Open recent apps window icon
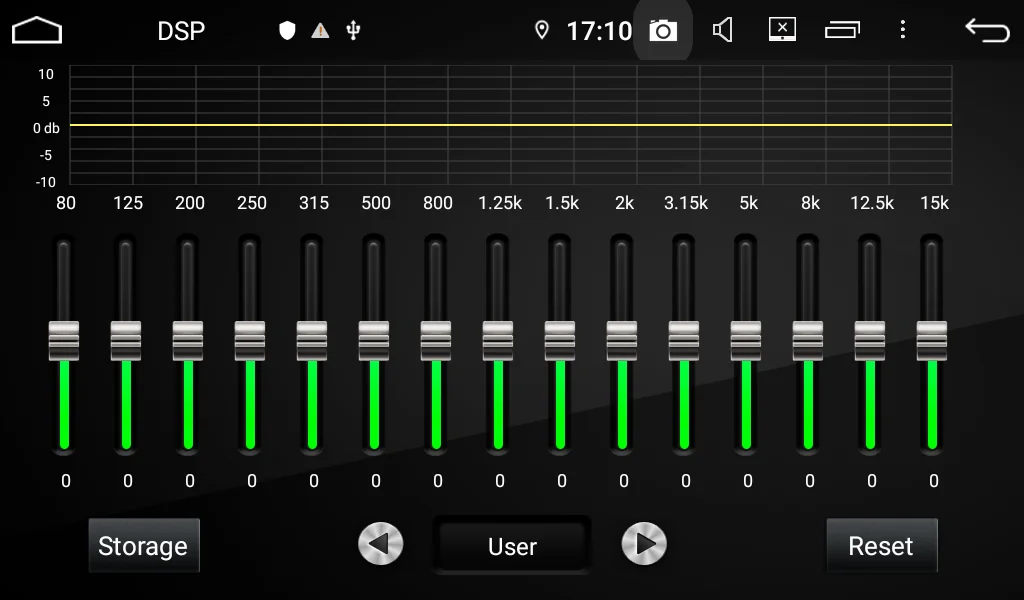Screen dimensions: 1024x600 [x=842, y=31]
